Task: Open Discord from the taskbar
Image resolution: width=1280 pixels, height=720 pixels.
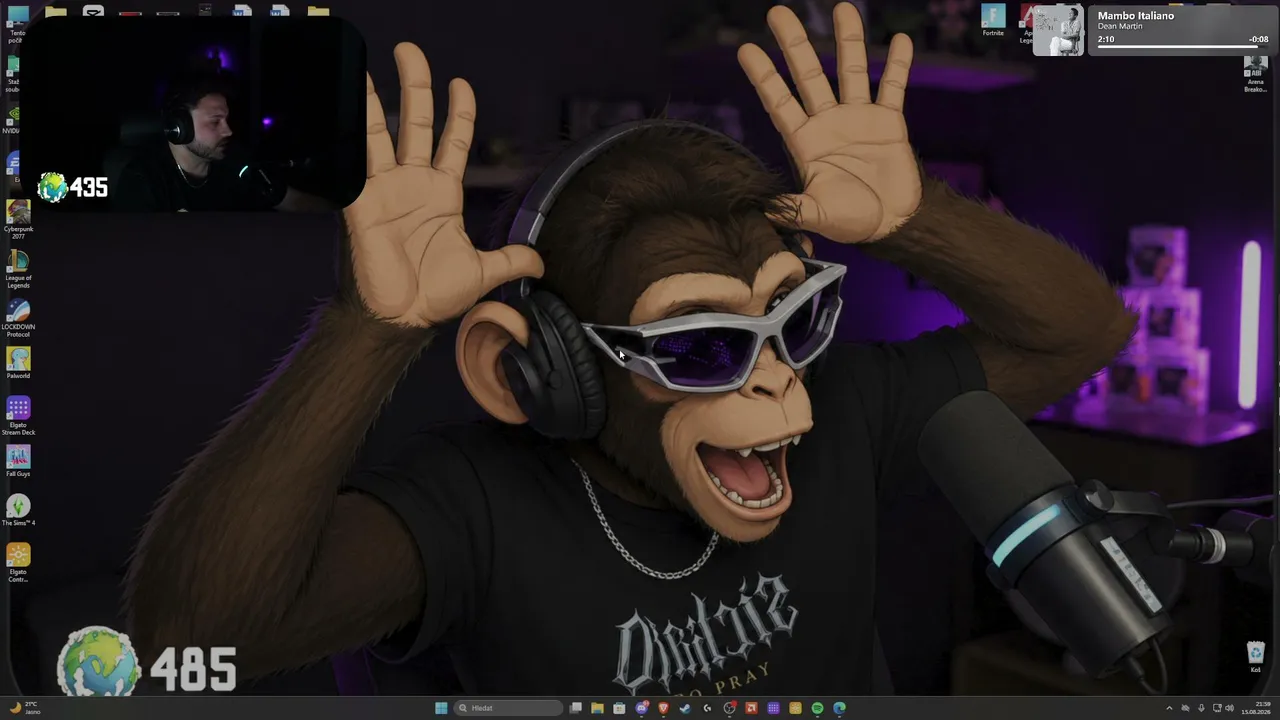Action: [642, 708]
